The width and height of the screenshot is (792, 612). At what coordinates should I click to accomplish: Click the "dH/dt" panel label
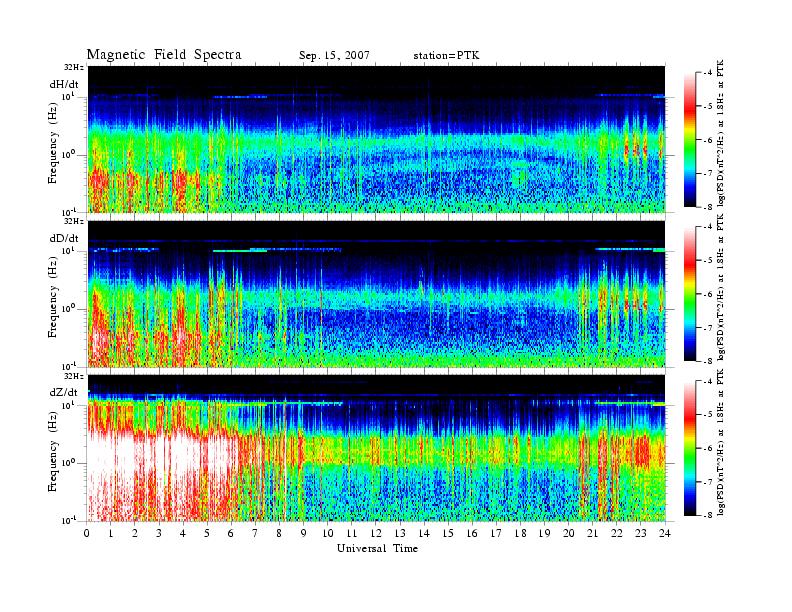pos(64,84)
